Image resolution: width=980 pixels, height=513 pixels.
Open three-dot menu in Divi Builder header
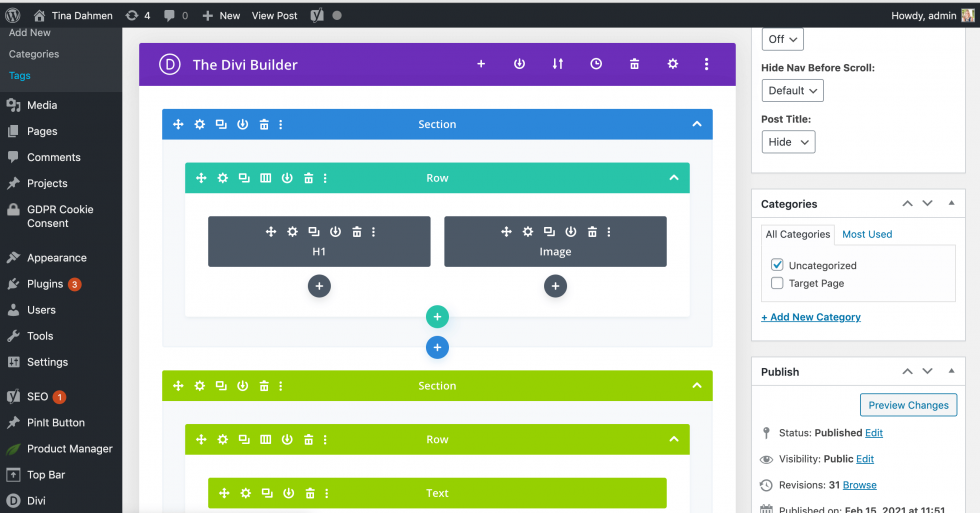[706, 64]
